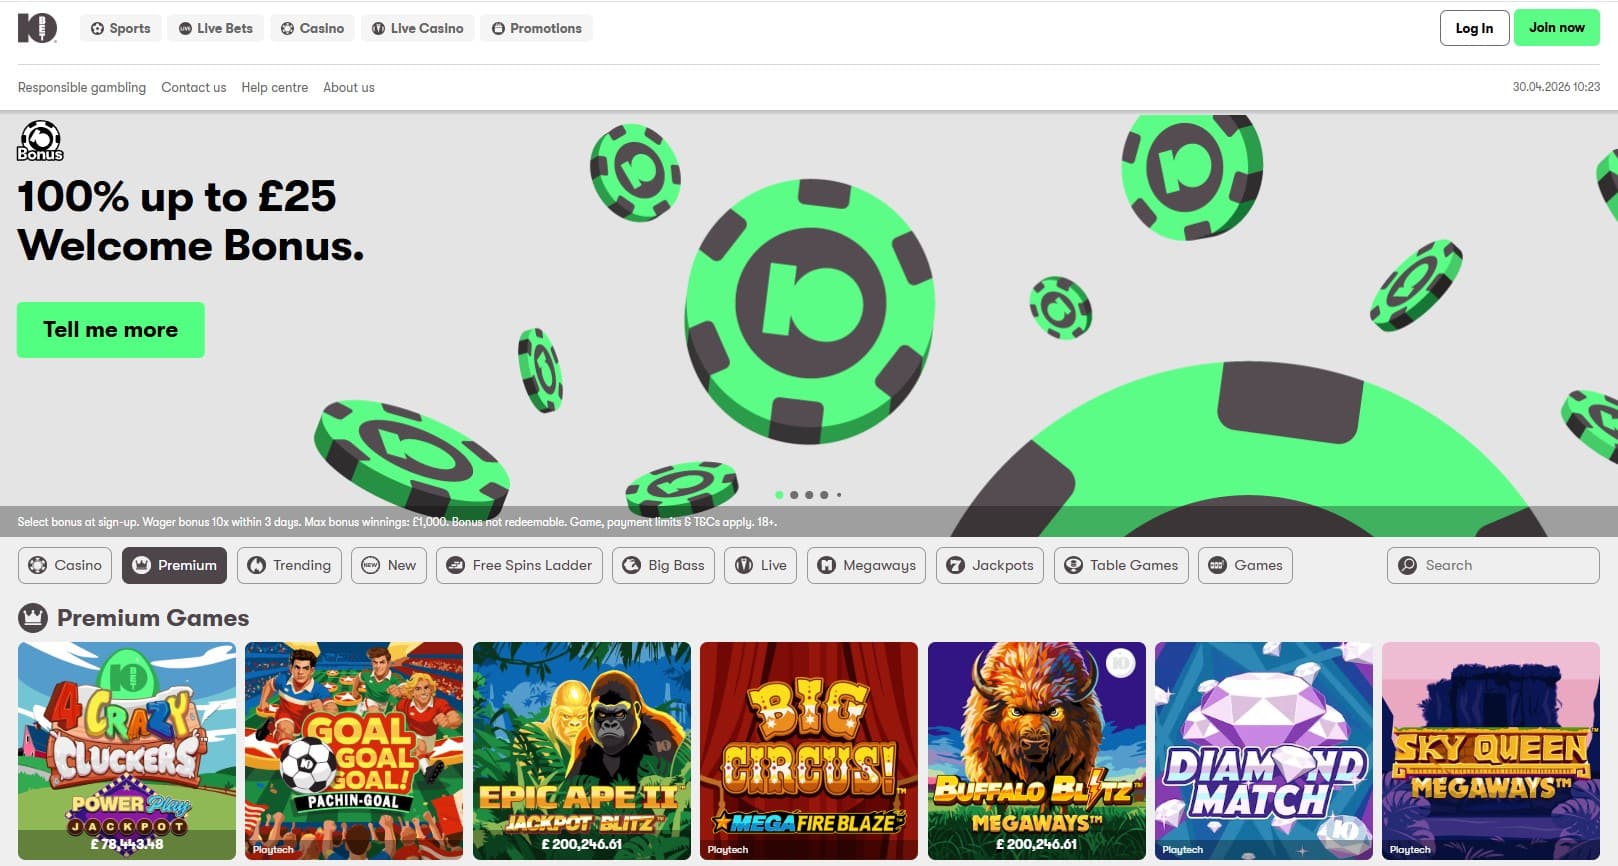1618x866 pixels.
Task: Click the Sports soccer ball icon
Action: [97, 29]
